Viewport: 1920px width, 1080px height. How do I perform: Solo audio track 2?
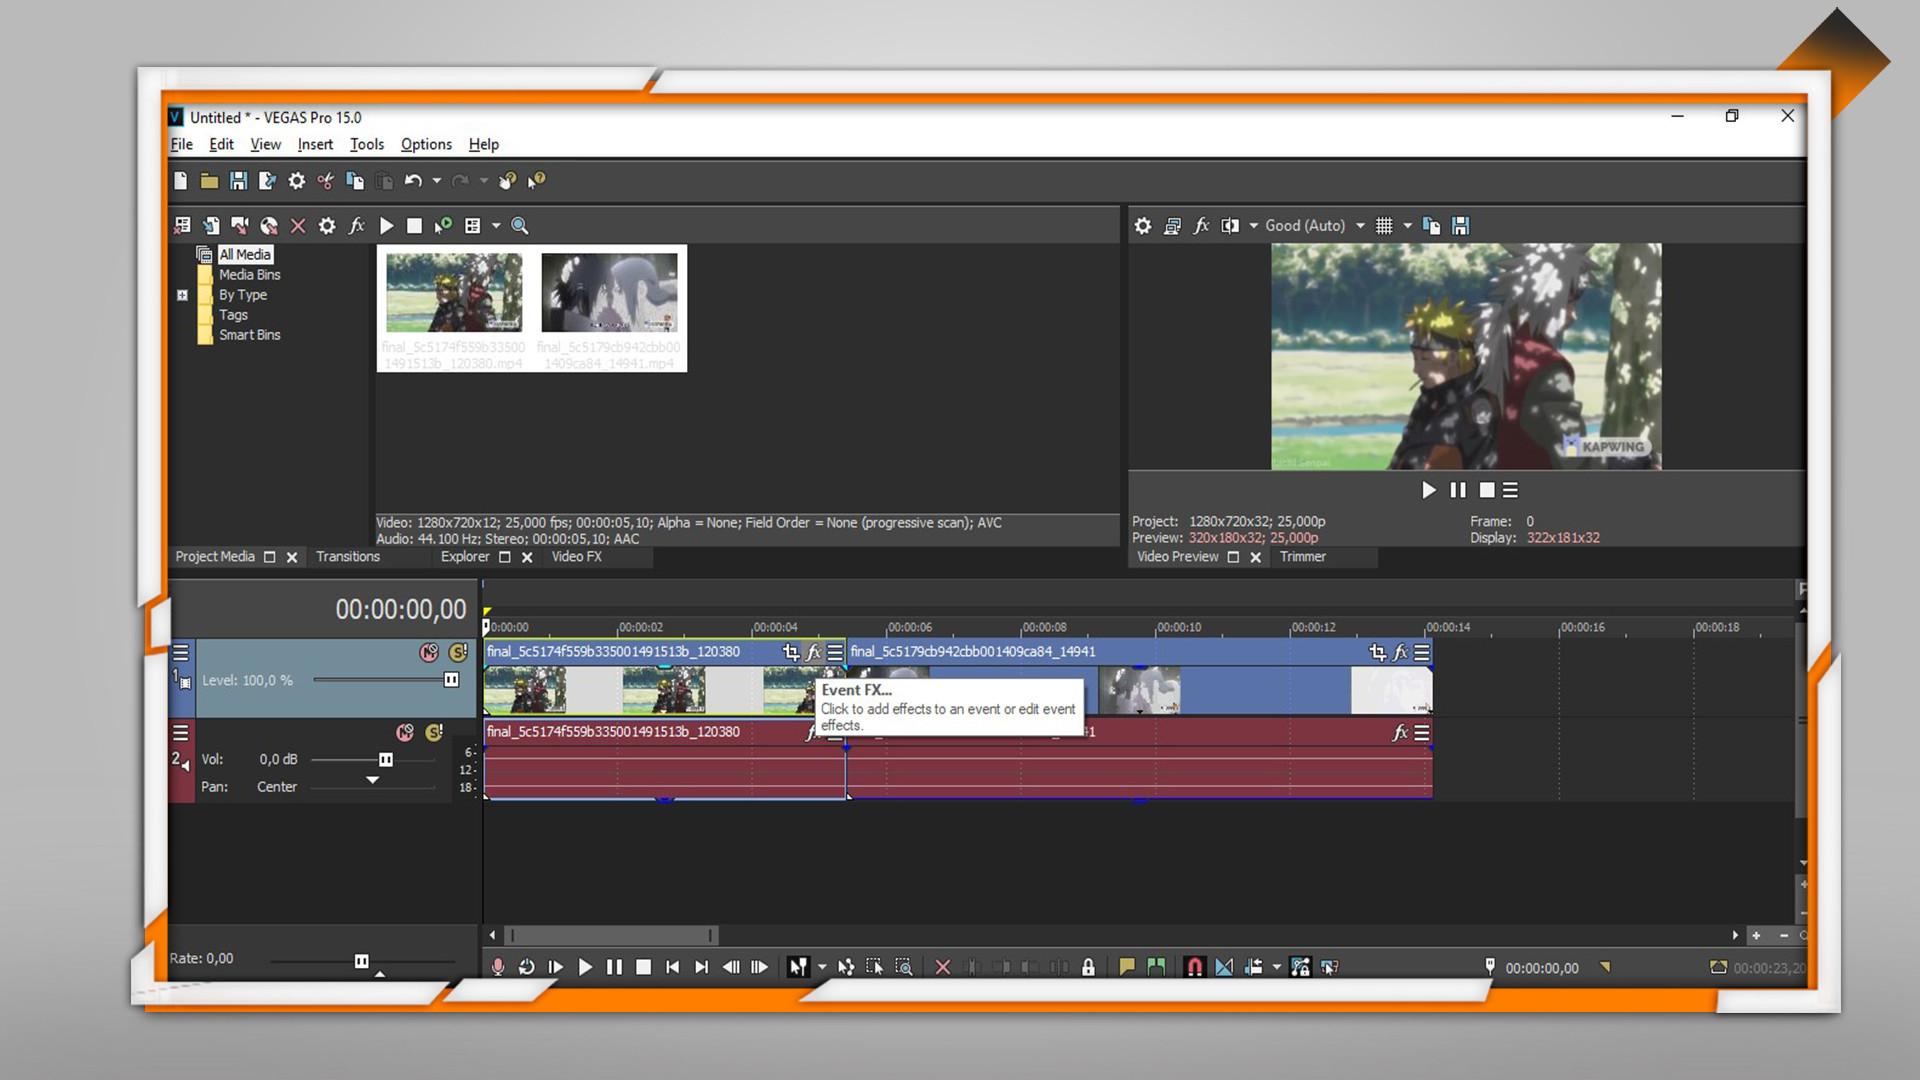pyautogui.click(x=434, y=732)
